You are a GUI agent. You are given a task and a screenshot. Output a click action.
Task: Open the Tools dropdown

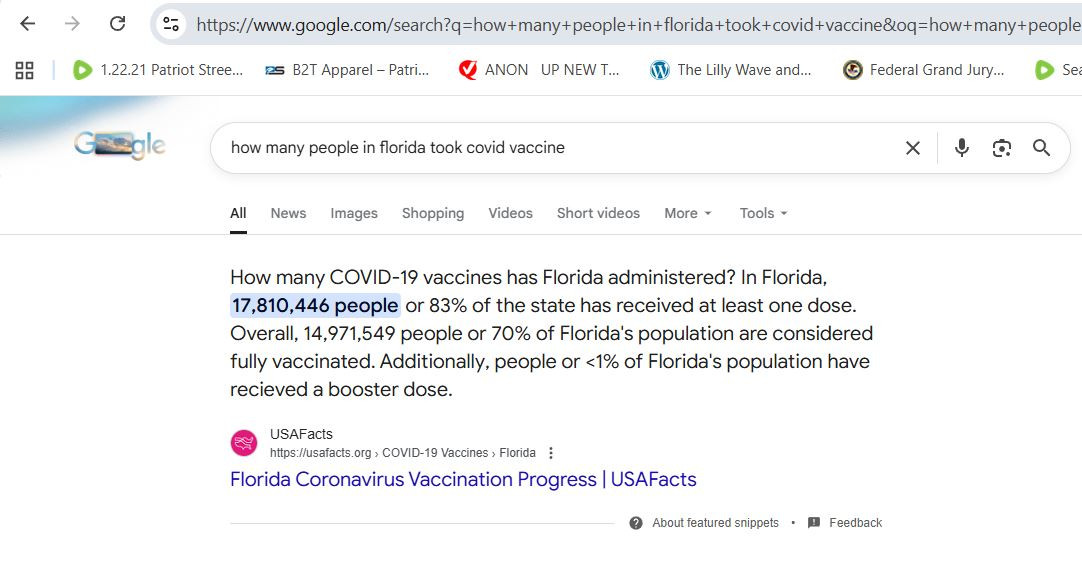pyautogui.click(x=763, y=213)
